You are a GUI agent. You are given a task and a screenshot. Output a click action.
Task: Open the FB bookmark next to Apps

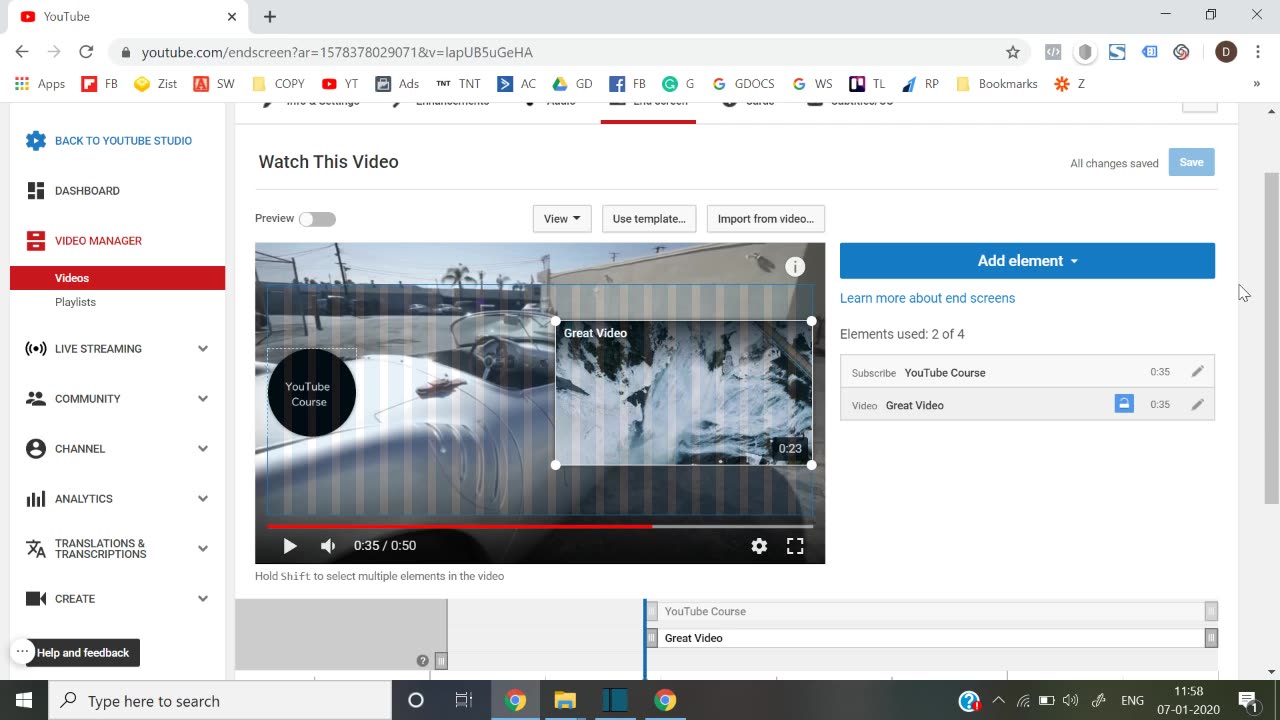[100, 84]
